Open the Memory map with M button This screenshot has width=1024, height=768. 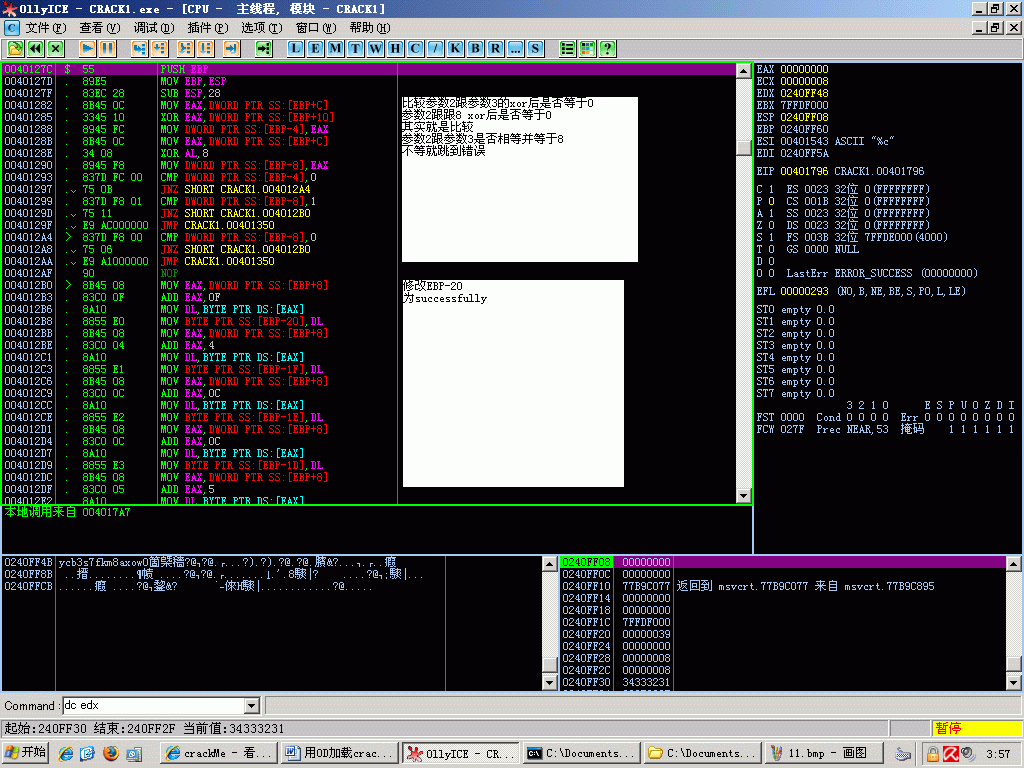[336, 48]
